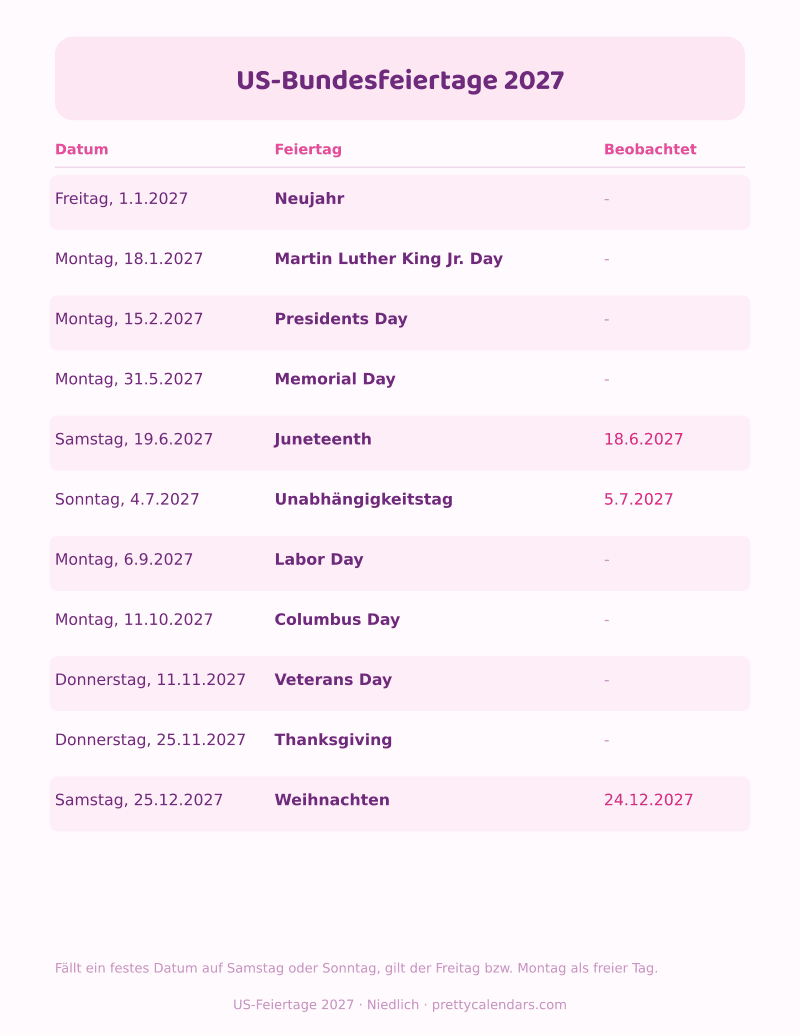Click observed date 18.6.2027
The height and width of the screenshot is (1036, 800).
643,439
